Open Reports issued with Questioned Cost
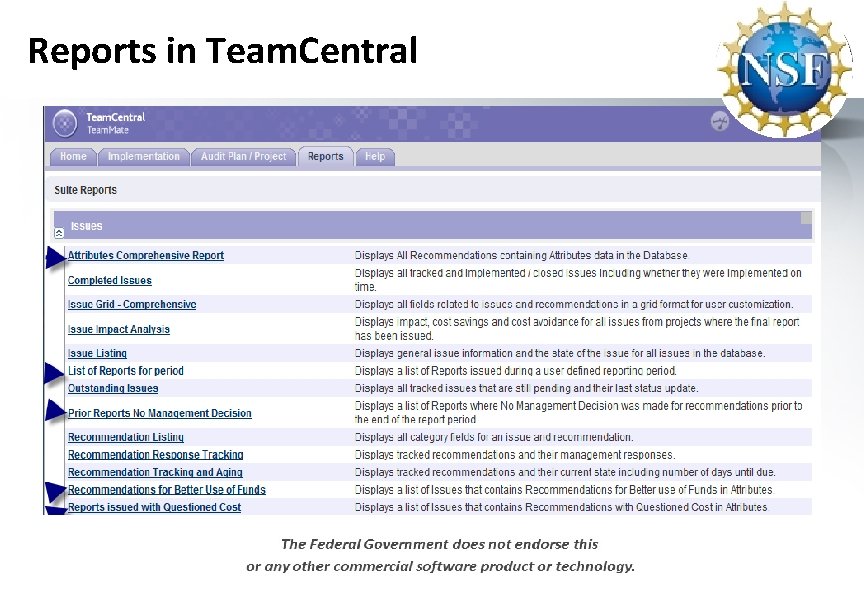 click(154, 507)
